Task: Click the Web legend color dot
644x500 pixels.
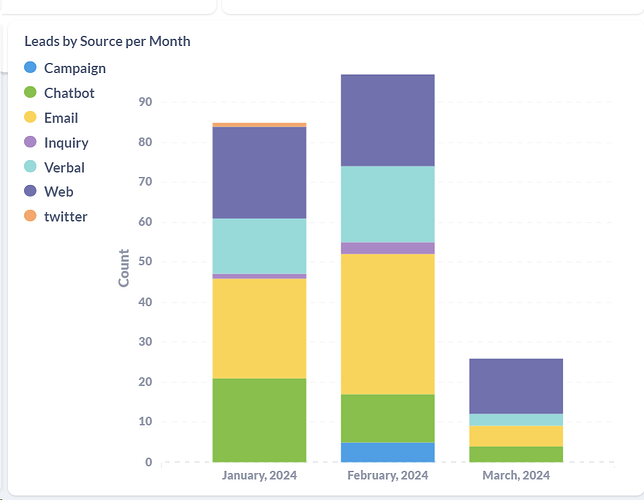Action: point(30,191)
